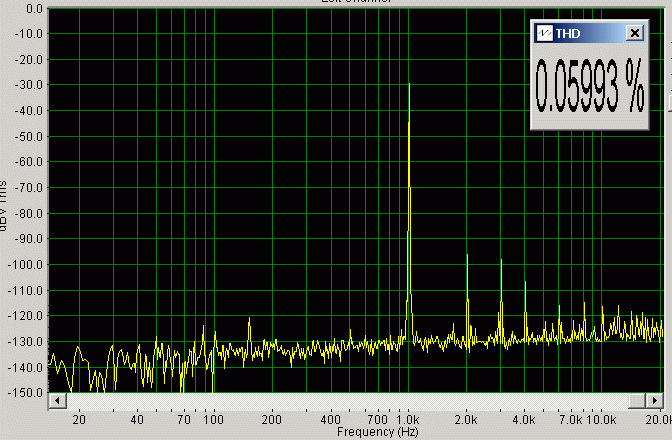This screenshot has width=672, height=440.
Task: Click the -30.0 amplitude axis label
Action: point(29,85)
